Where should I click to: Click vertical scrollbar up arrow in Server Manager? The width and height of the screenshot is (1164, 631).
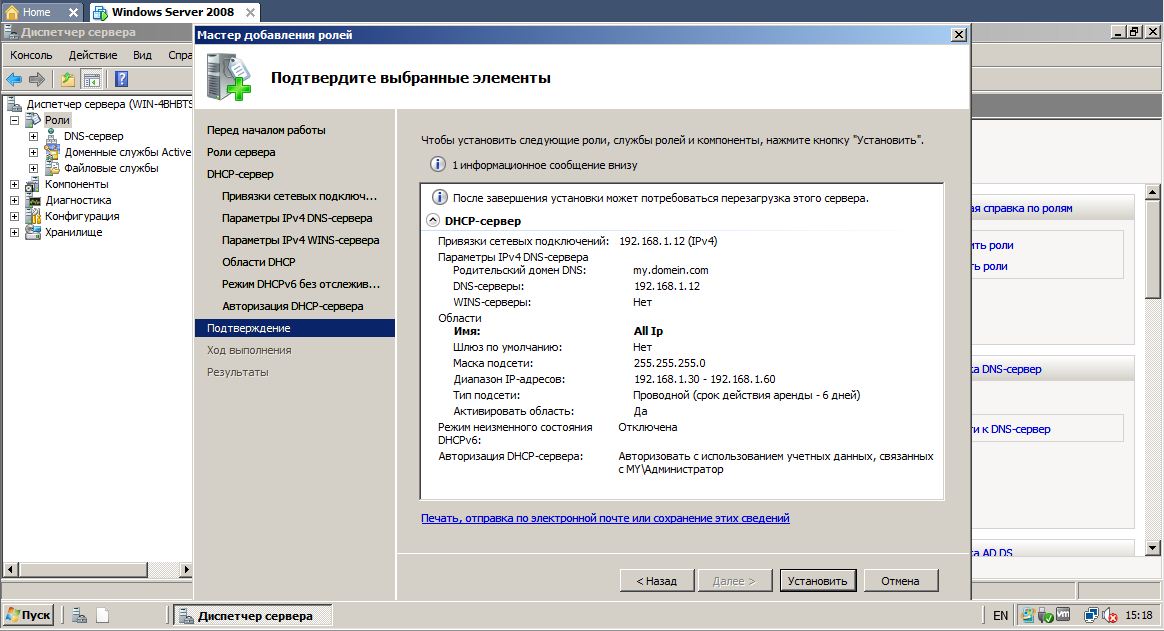point(1152,192)
